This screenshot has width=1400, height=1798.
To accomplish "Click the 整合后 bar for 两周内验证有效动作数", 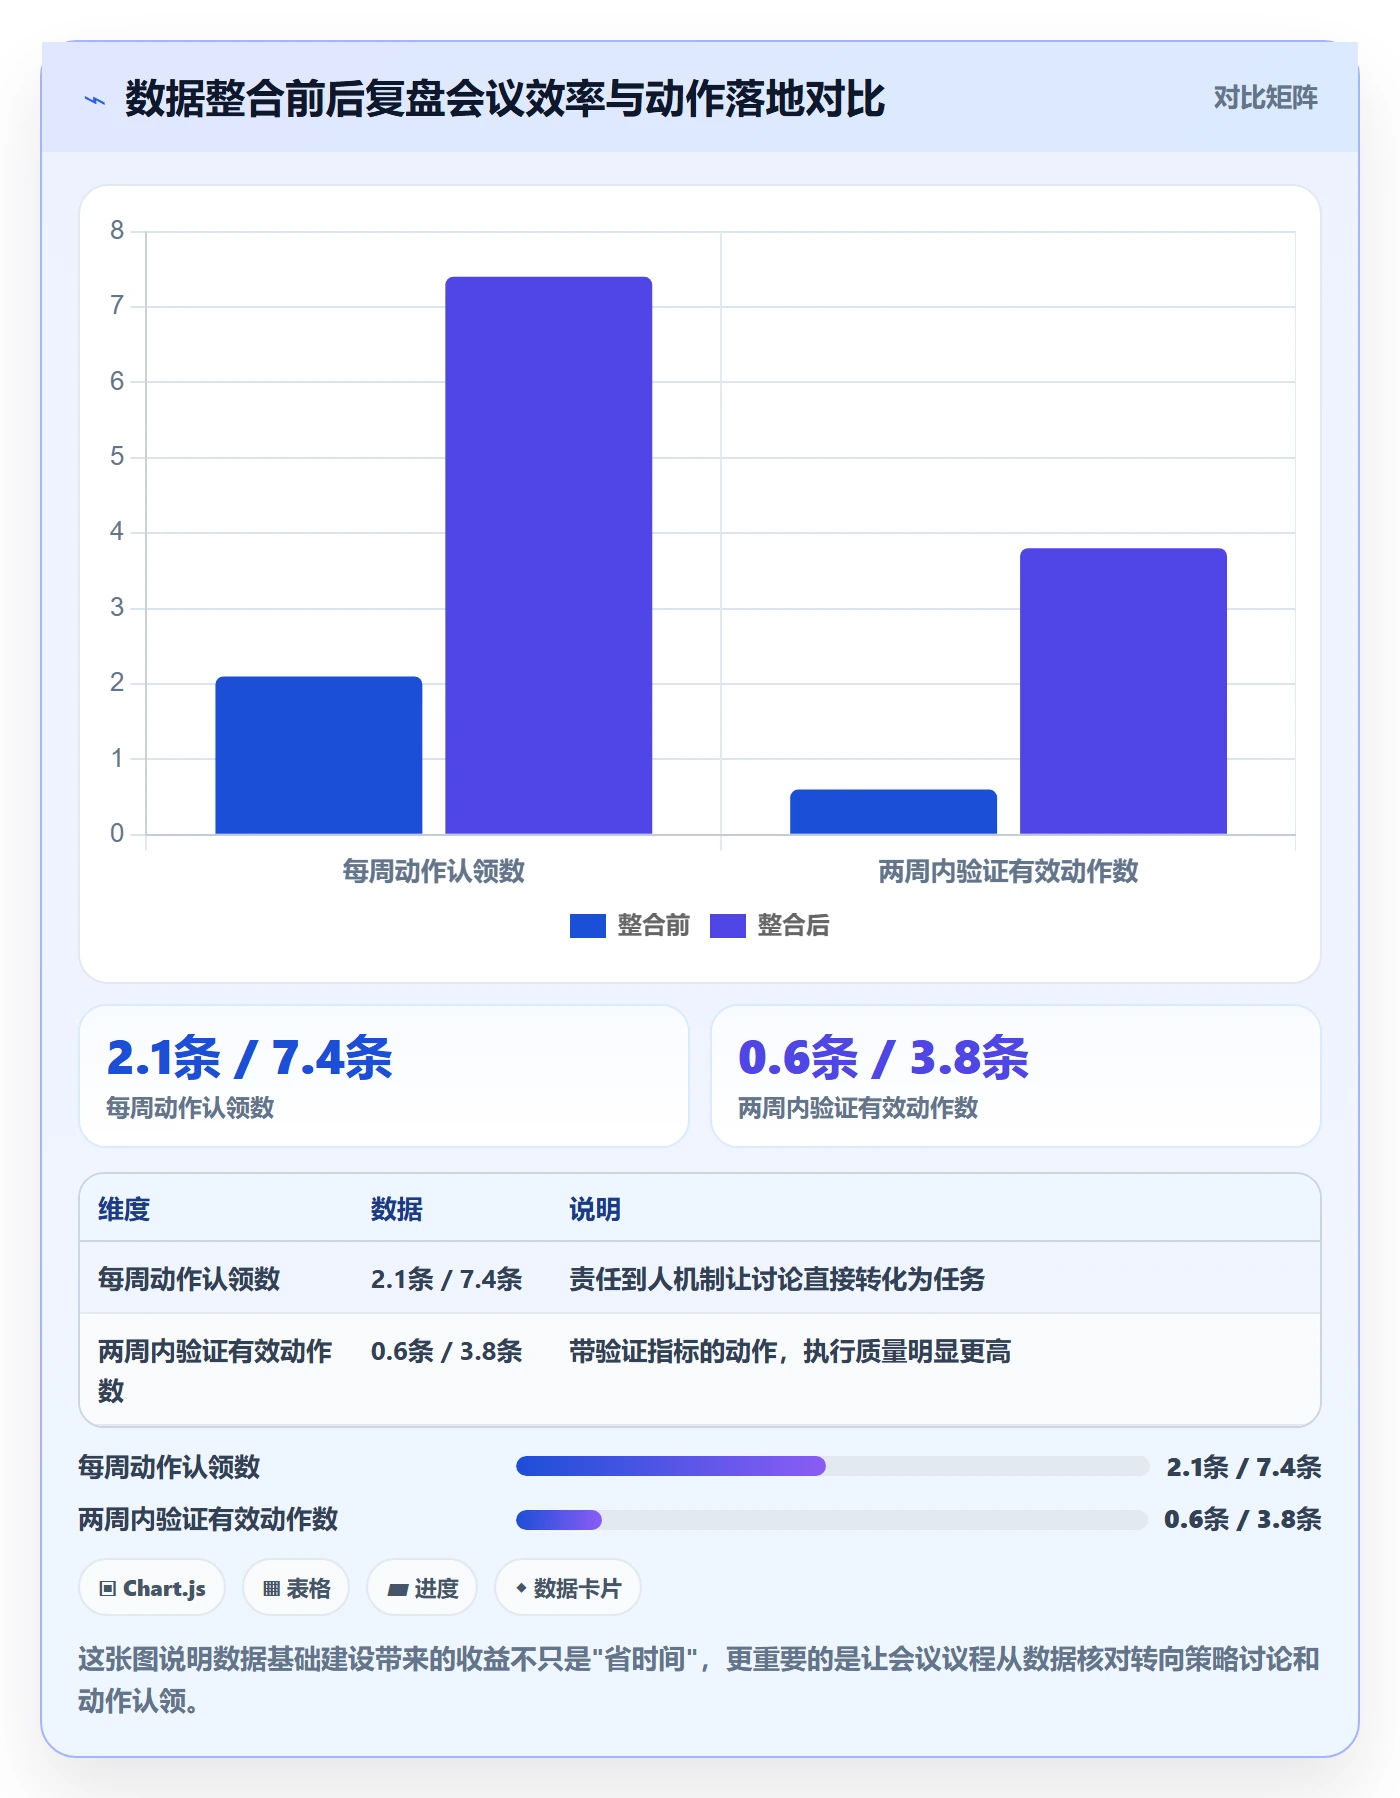I will [x=1123, y=691].
